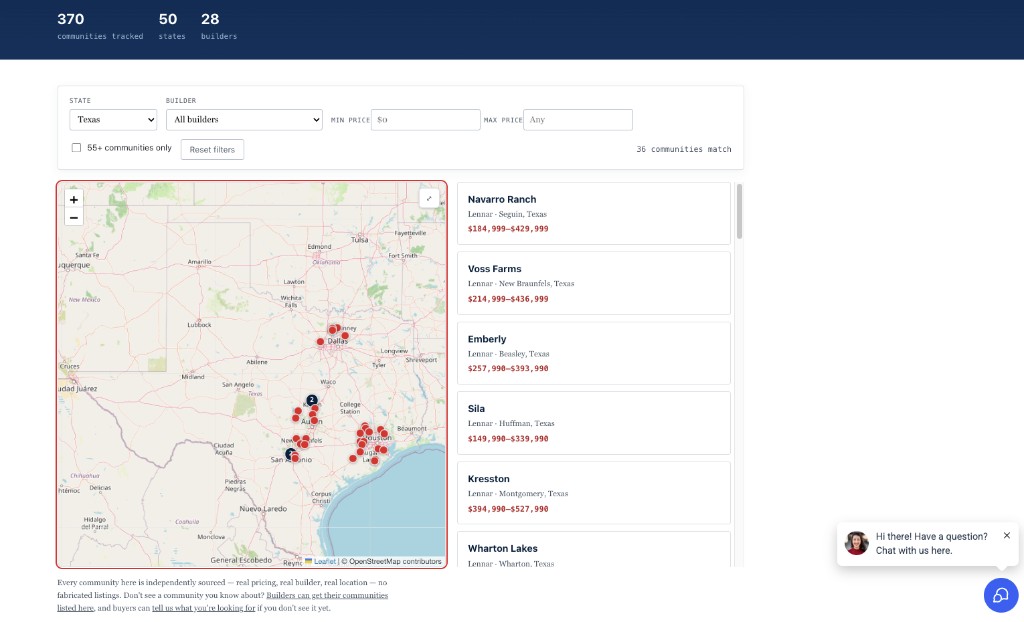Reset filters button
Viewport: 1024px width, 622px height.
point(212,150)
